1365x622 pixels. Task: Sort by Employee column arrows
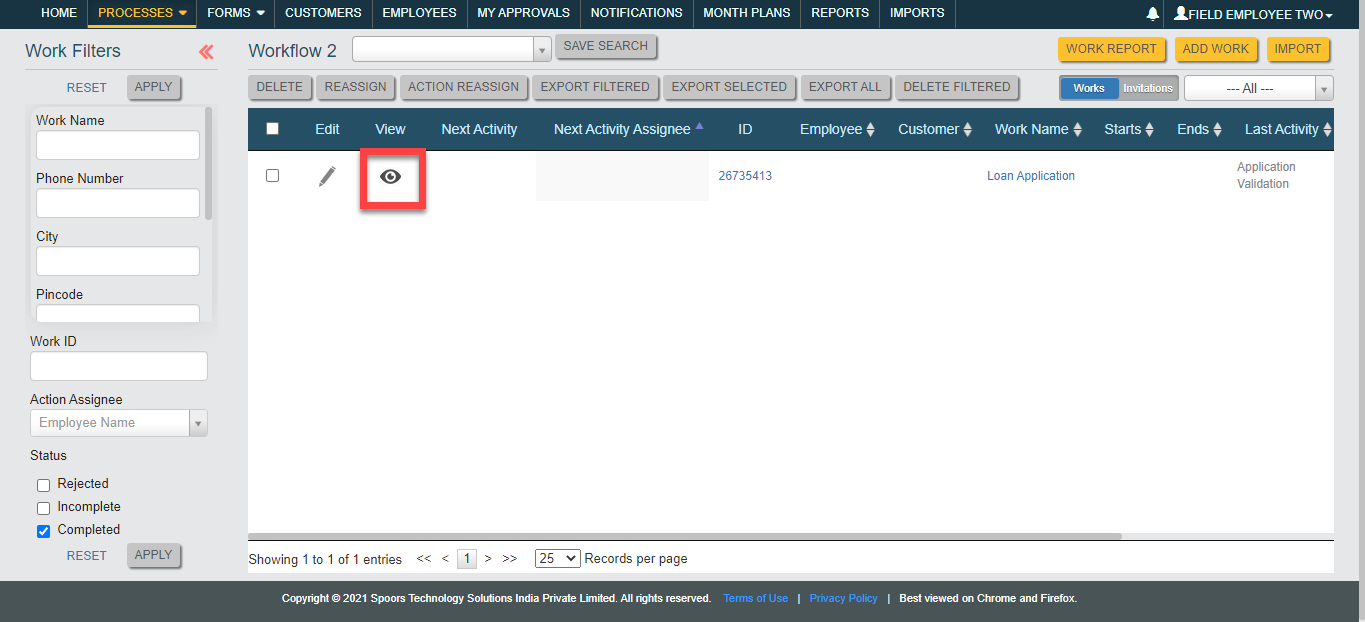point(870,130)
